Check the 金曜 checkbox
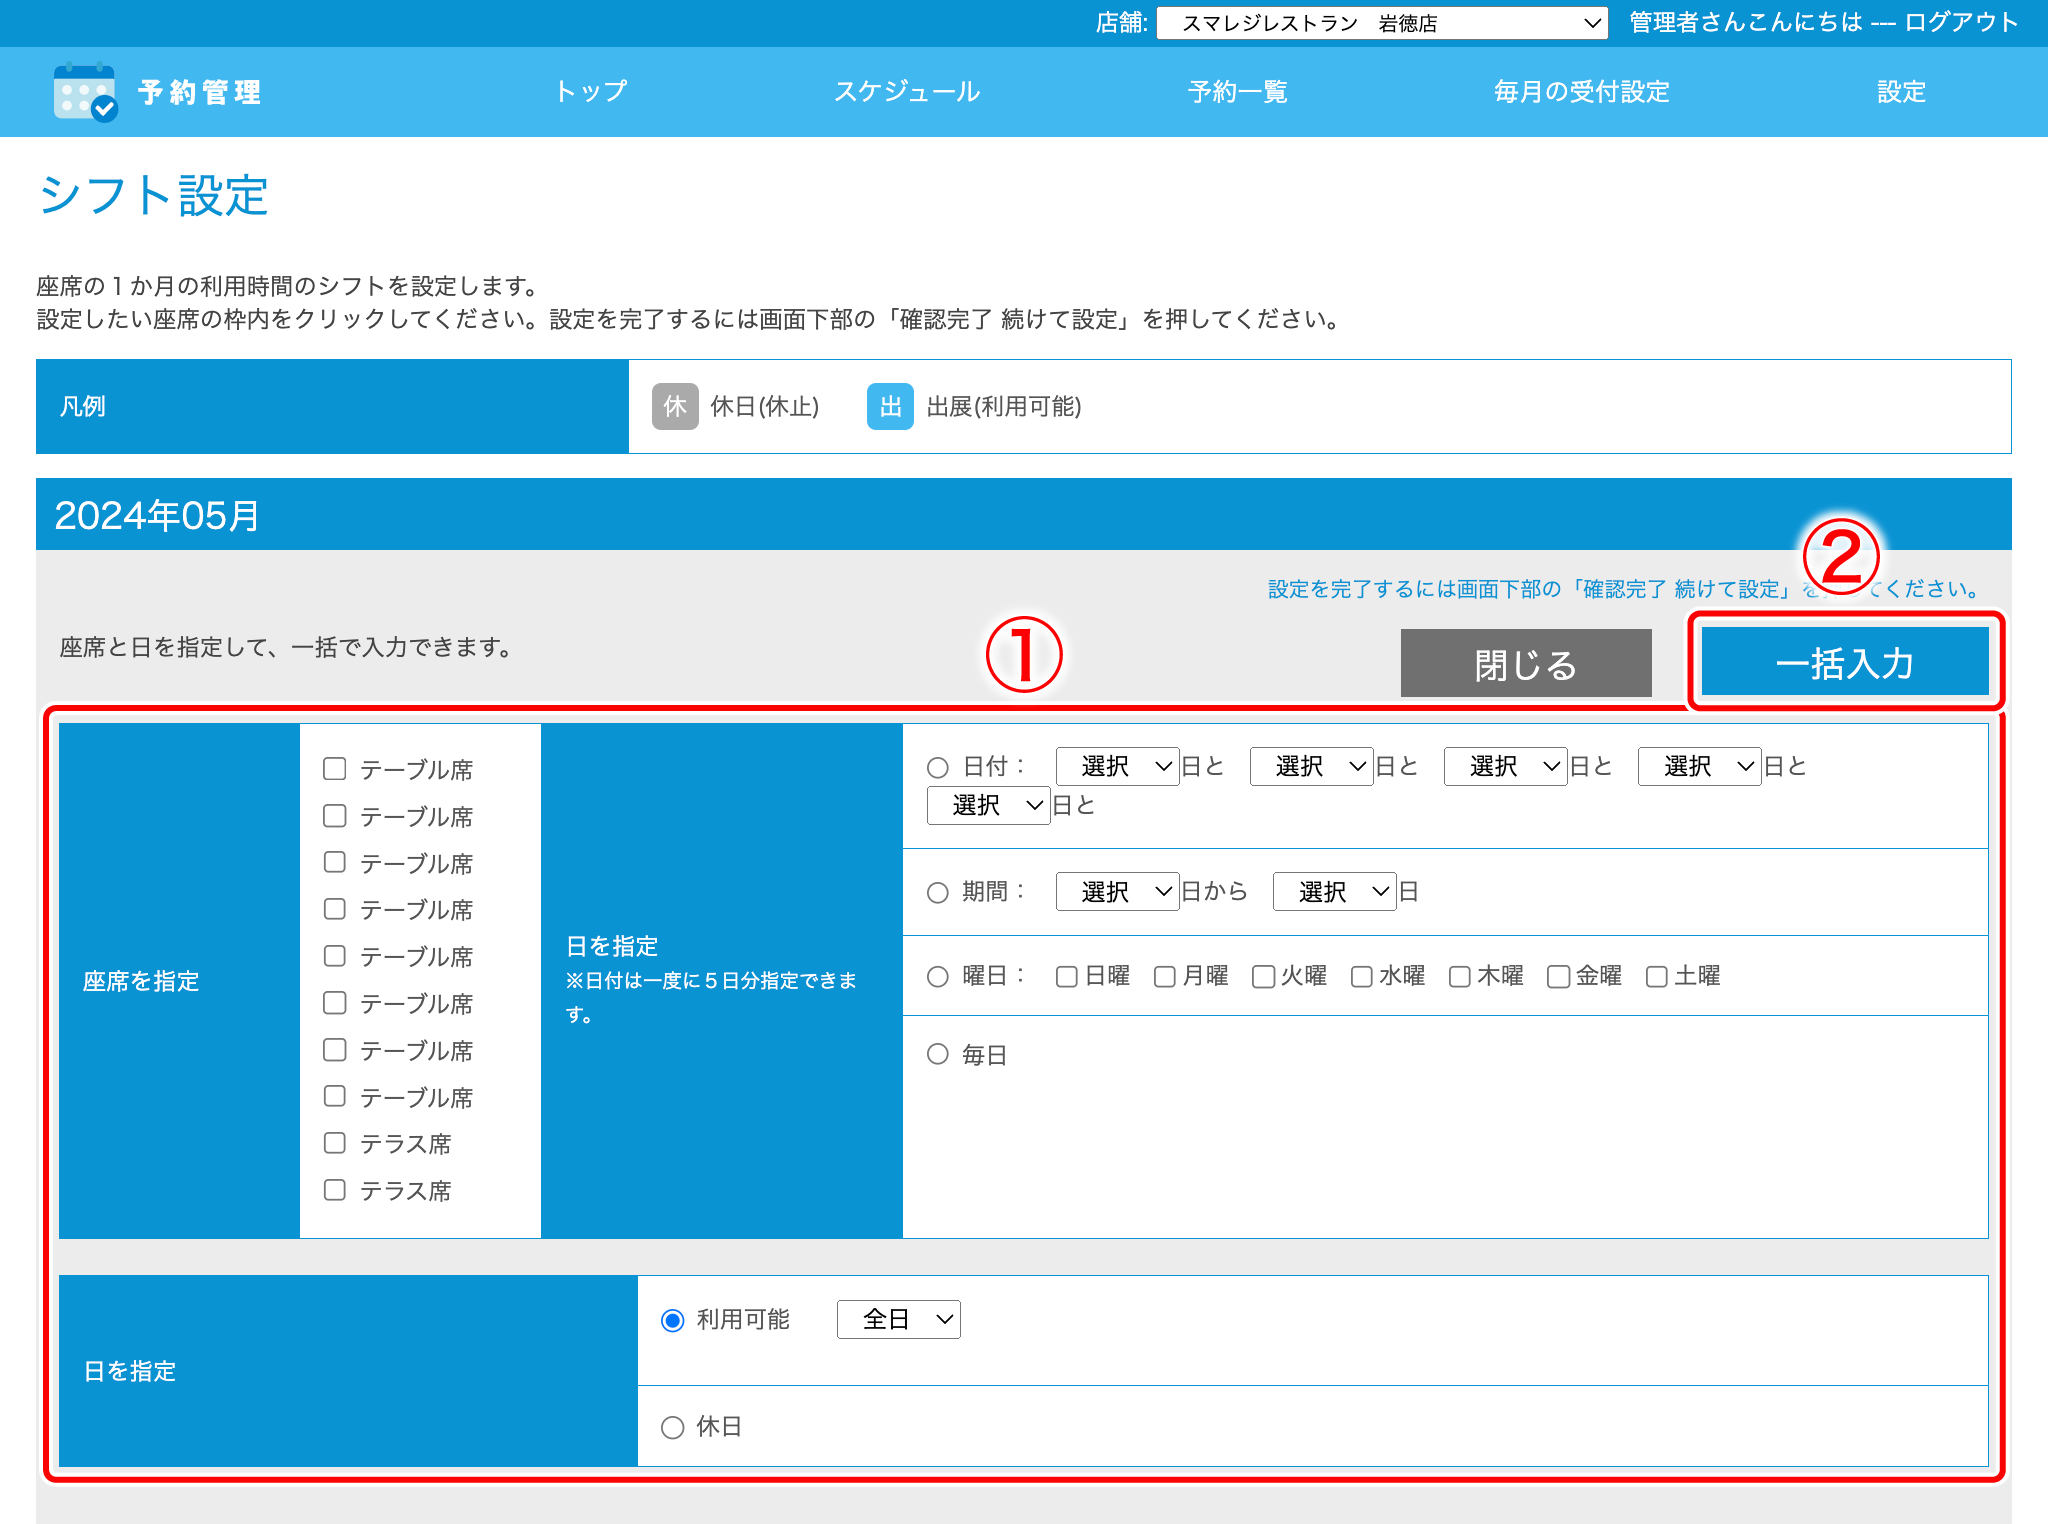Image resolution: width=2048 pixels, height=1524 pixels. pyautogui.click(x=1558, y=976)
